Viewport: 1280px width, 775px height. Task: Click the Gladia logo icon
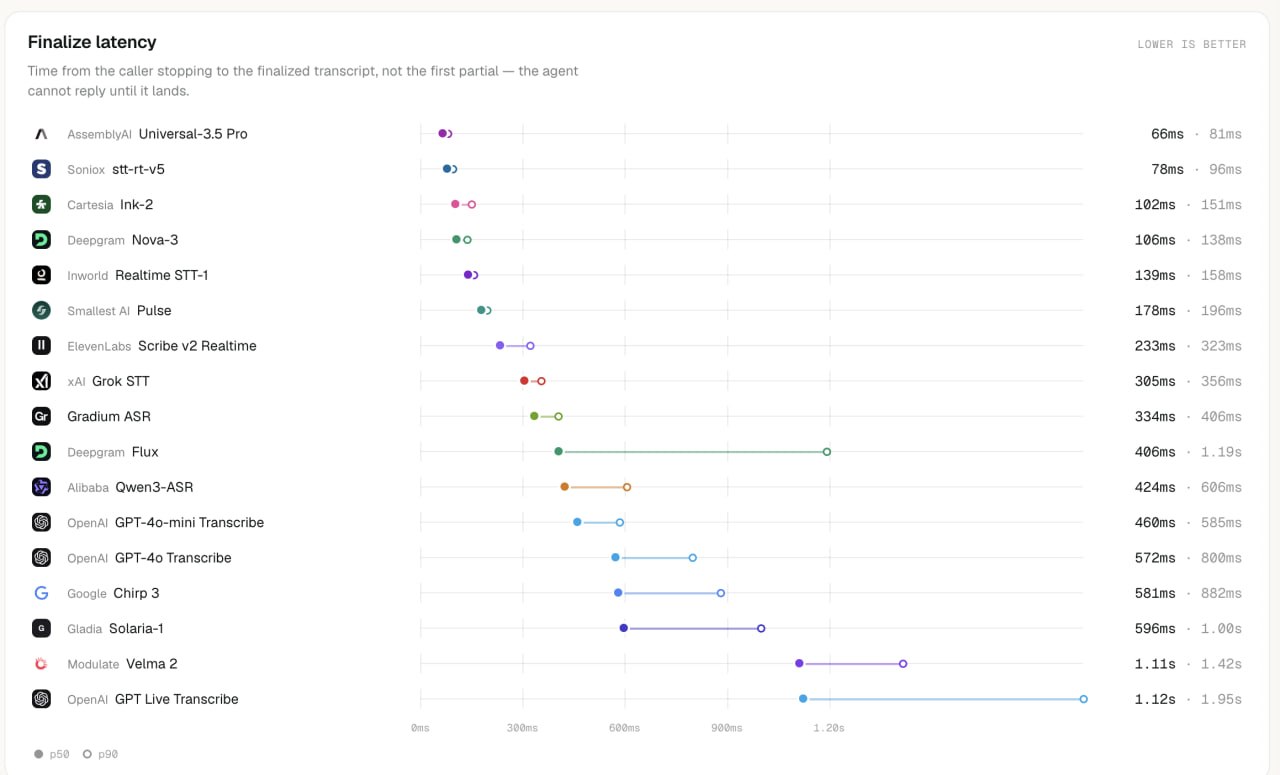(41, 628)
